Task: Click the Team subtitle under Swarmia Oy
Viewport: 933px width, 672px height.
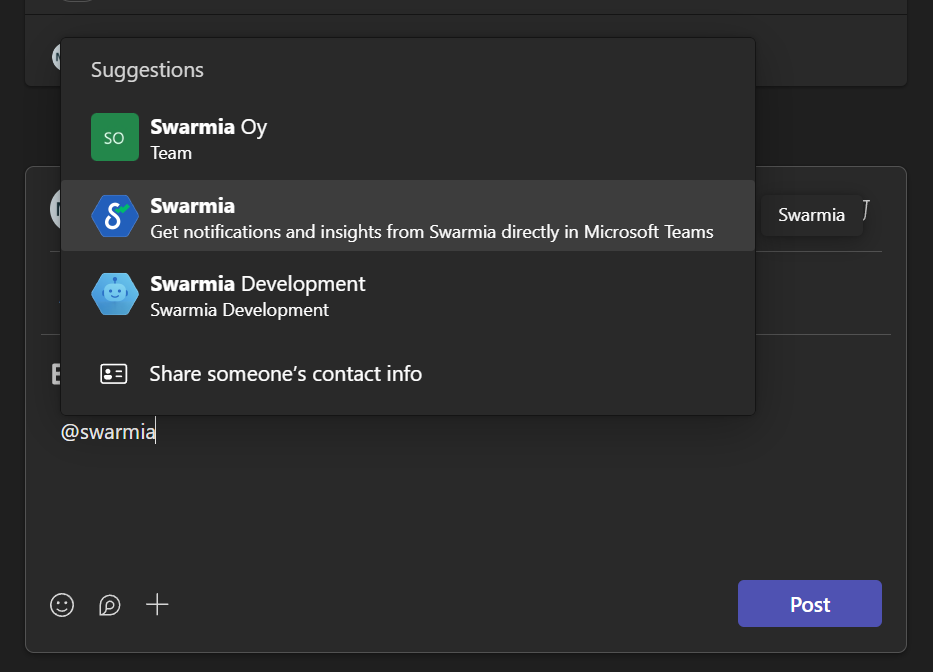Action: (171, 153)
